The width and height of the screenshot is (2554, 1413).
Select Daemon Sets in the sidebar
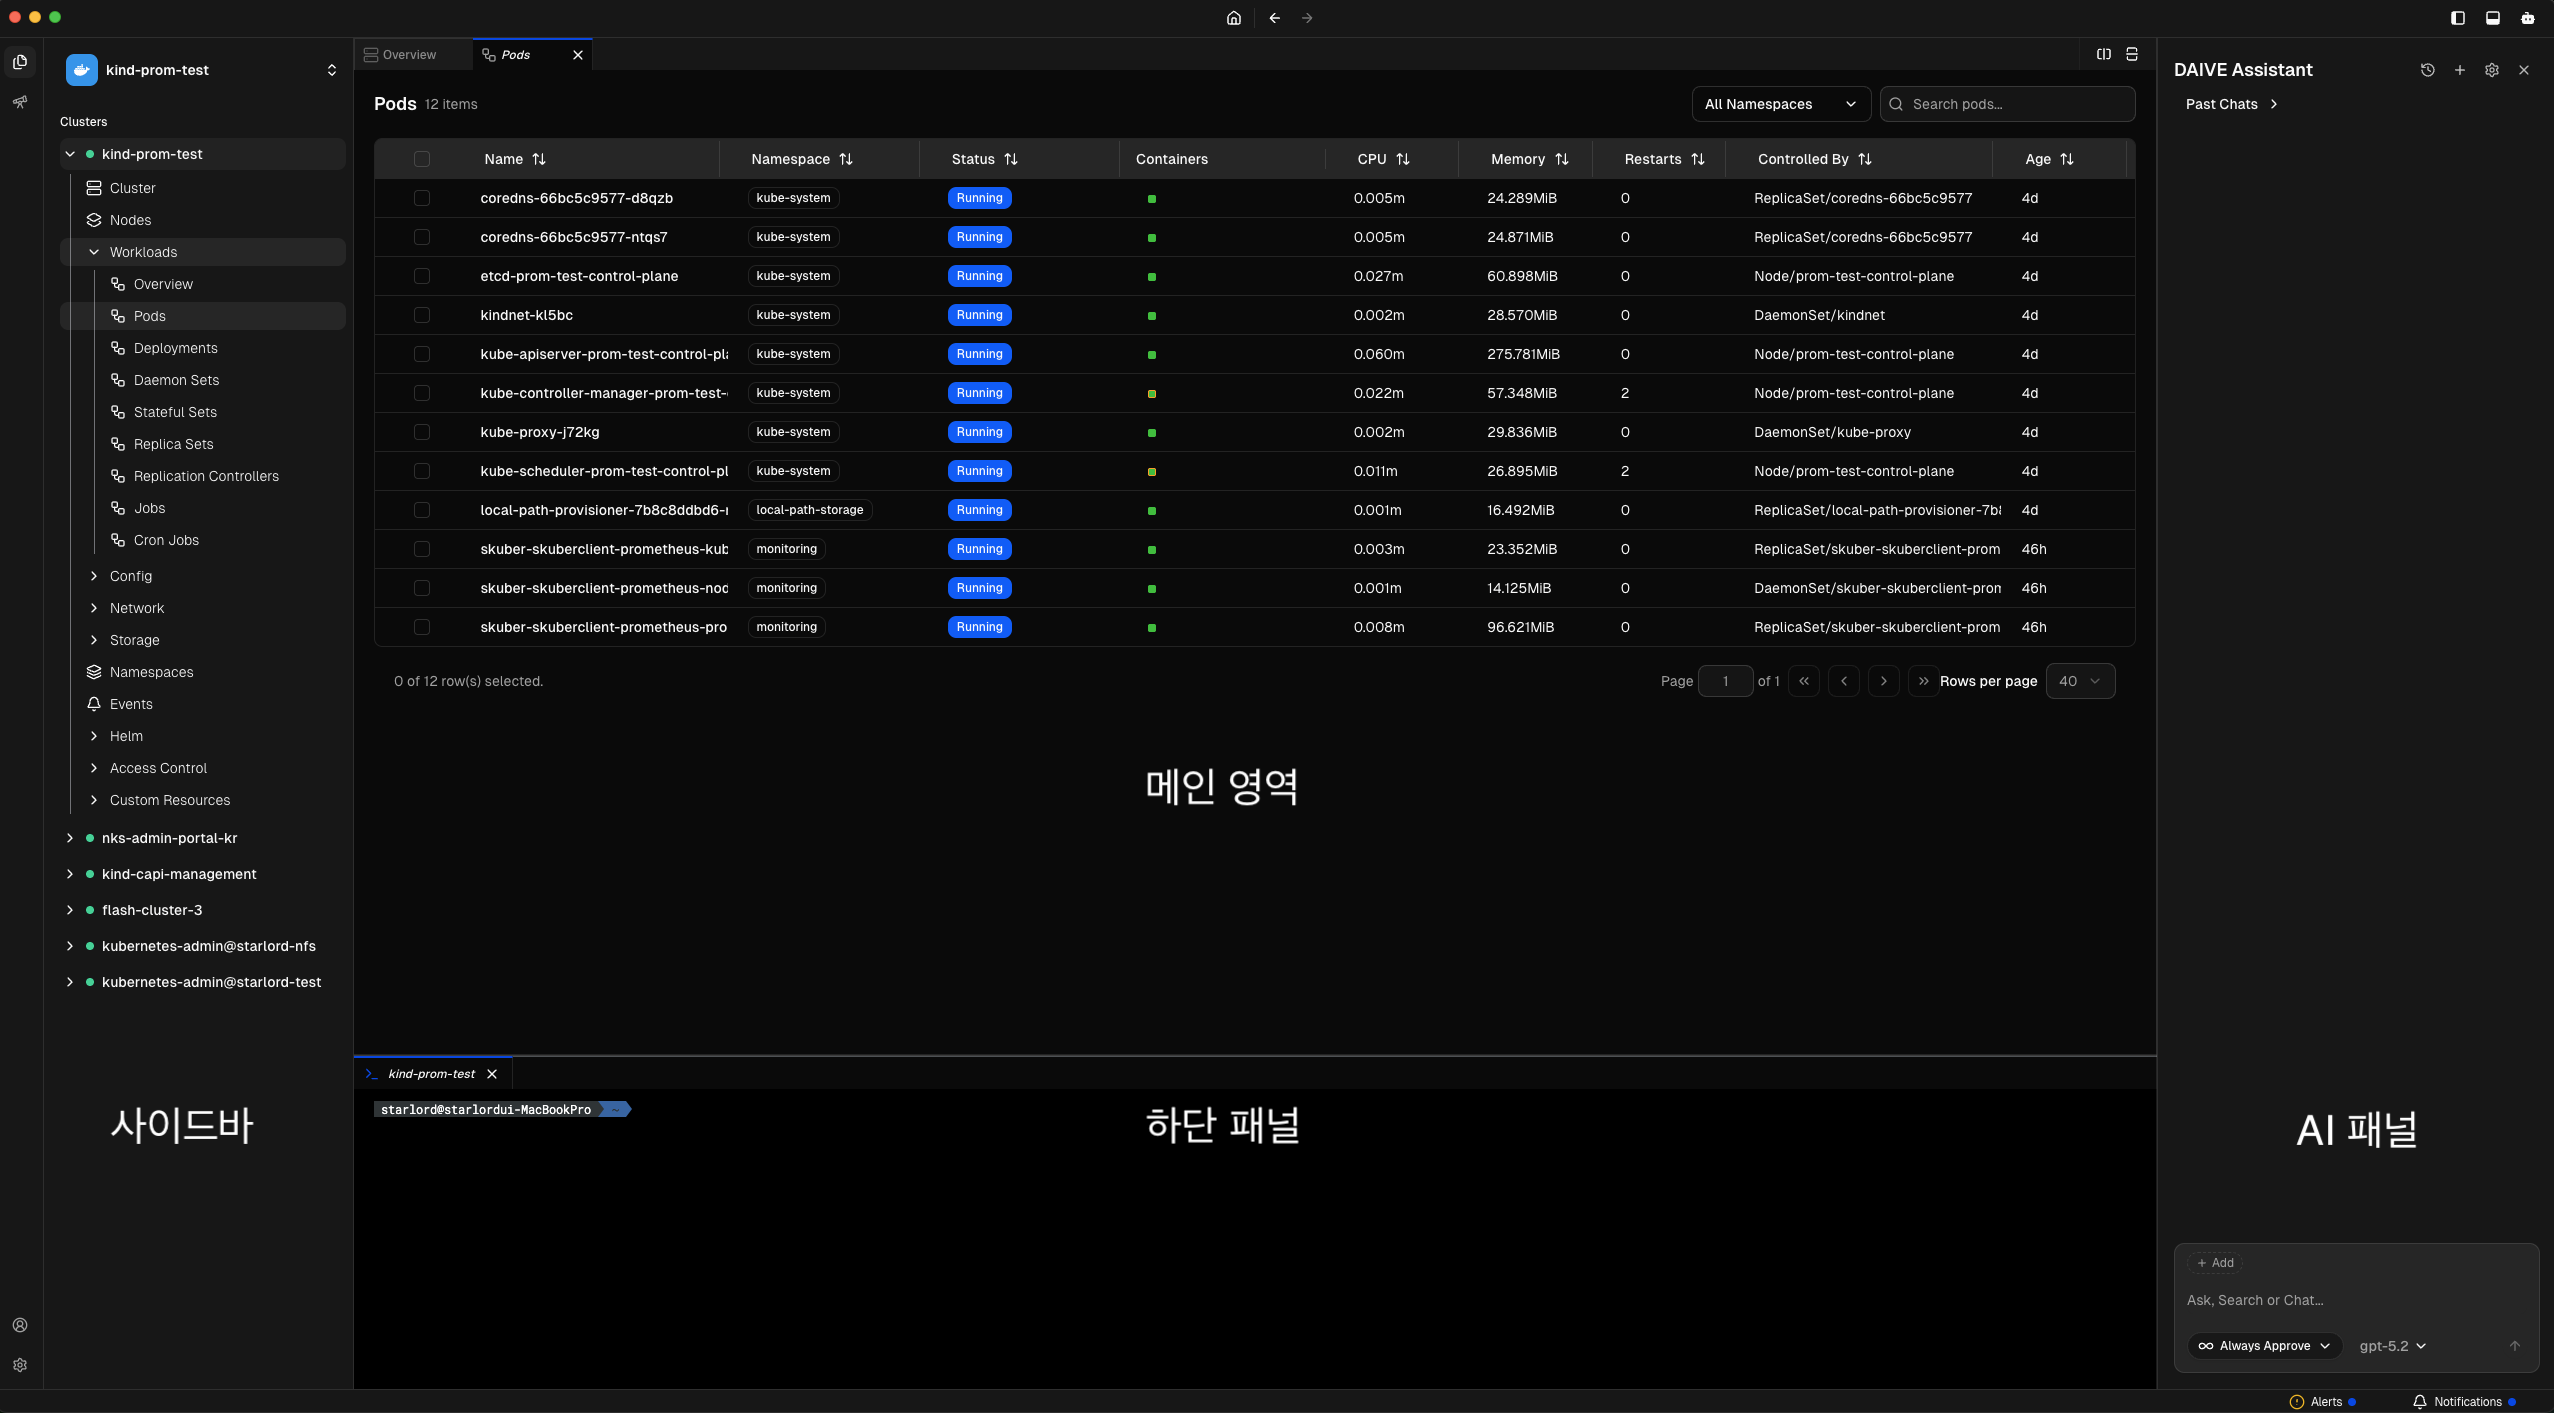(176, 379)
